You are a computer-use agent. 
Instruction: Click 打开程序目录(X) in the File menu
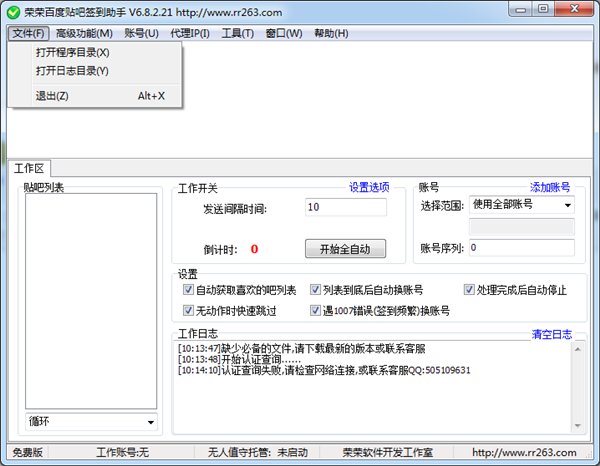pyautogui.click(x=73, y=52)
